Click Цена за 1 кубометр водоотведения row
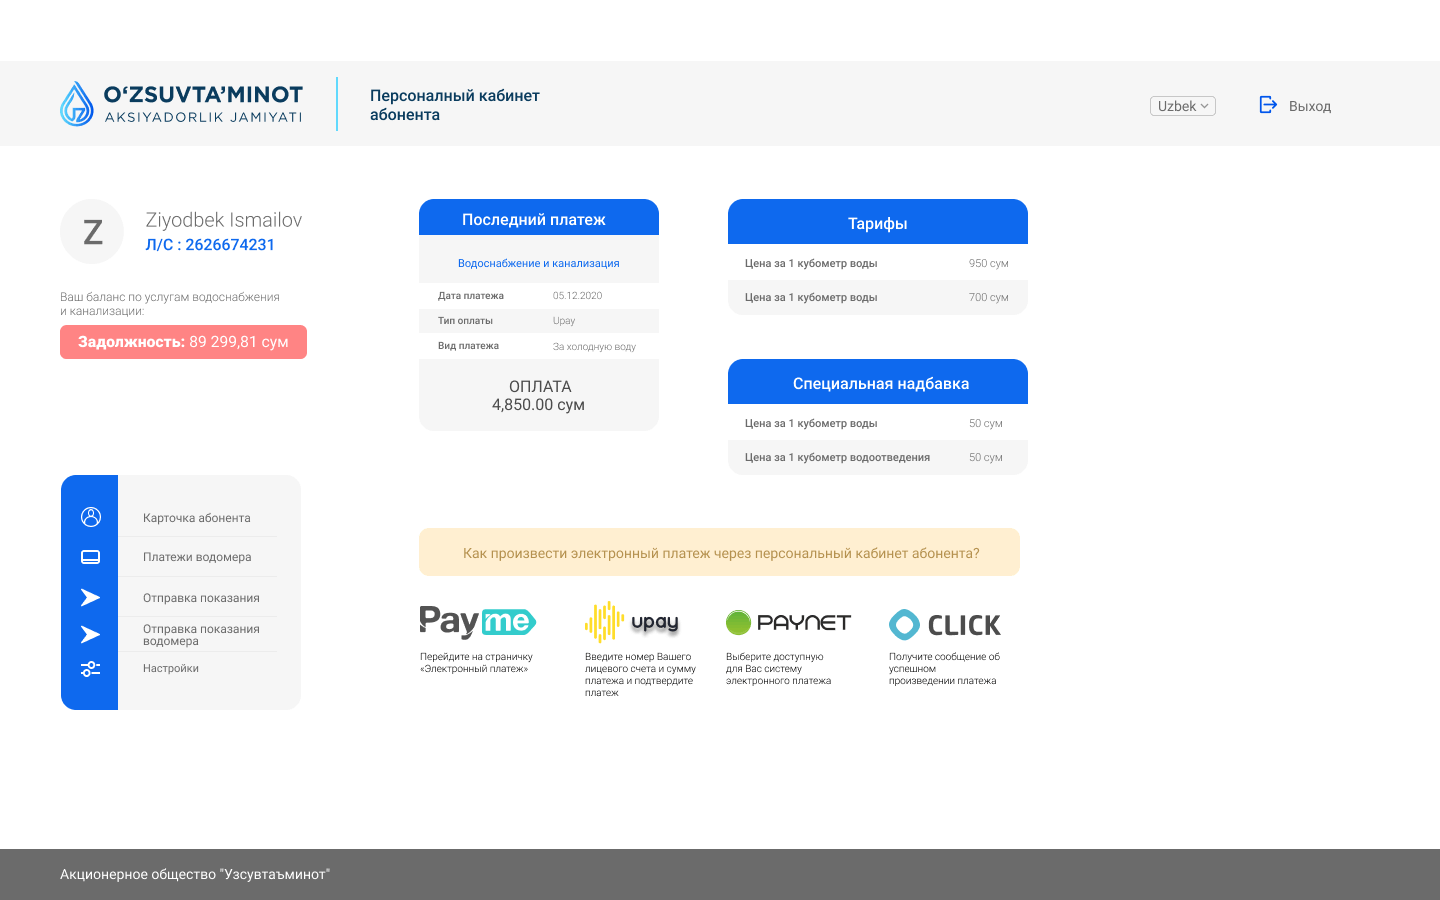Screen dimensions: 1440x900 coord(878,457)
